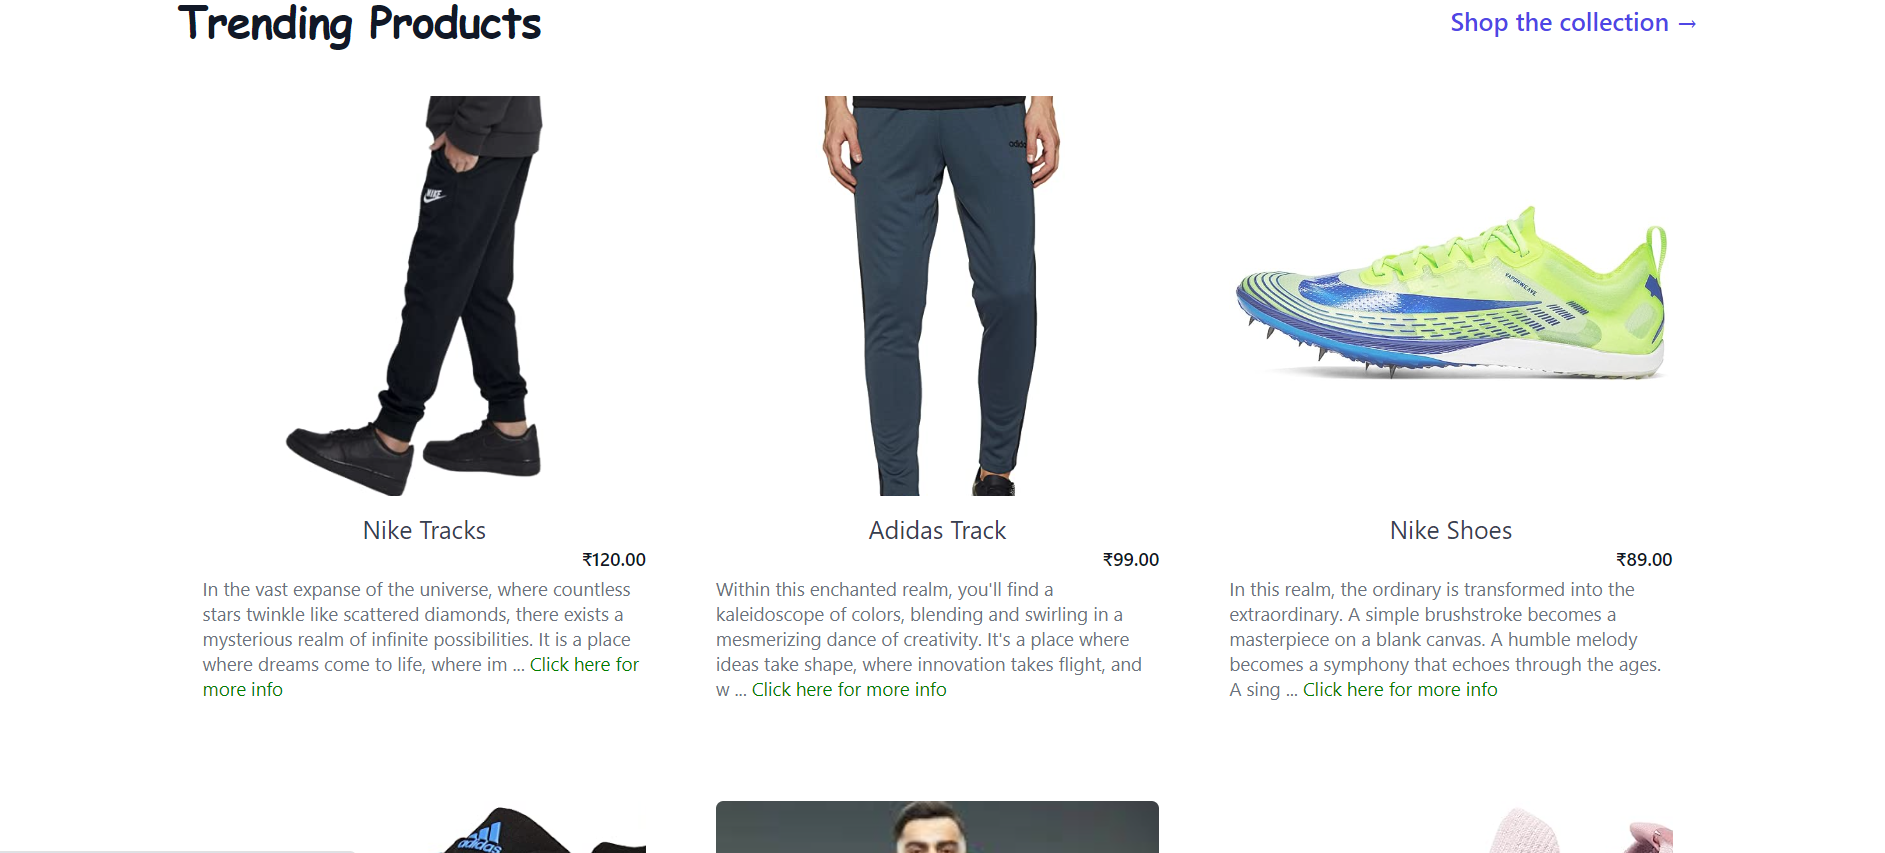Open the man's portrait product image at bottom
The width and height of the screenshot is (1885, 853).
(937, 827)
